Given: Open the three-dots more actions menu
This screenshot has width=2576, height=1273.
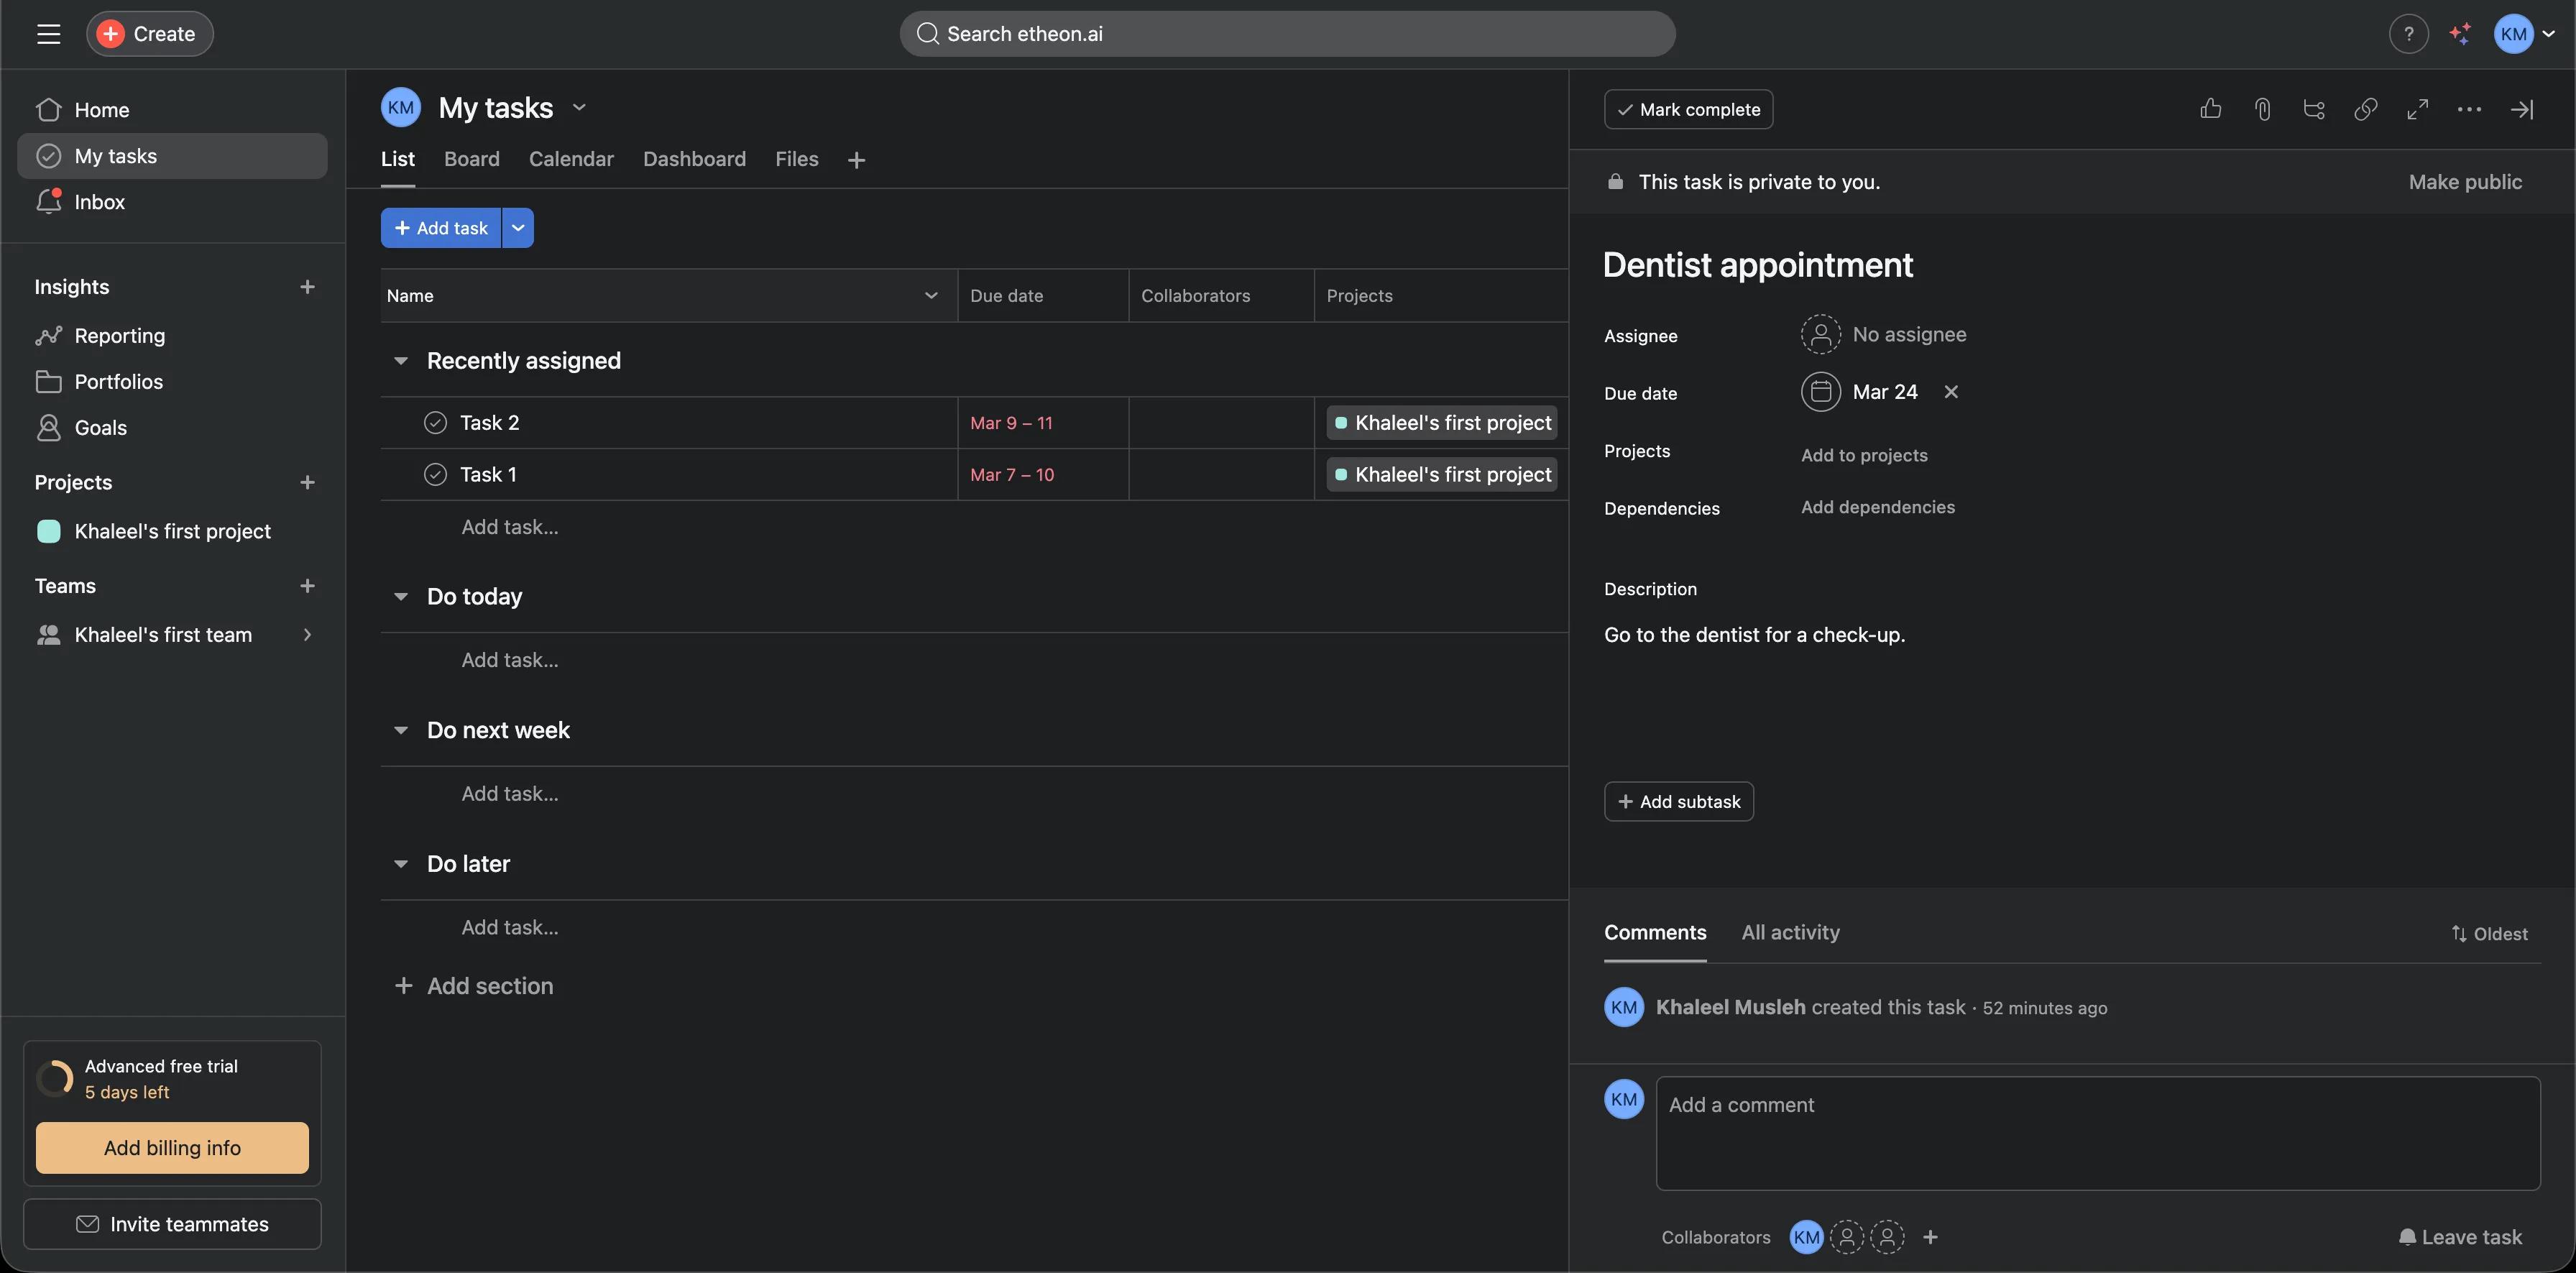Looking at the screenshot, I should pyautogui.click(x=2469, y=109).
